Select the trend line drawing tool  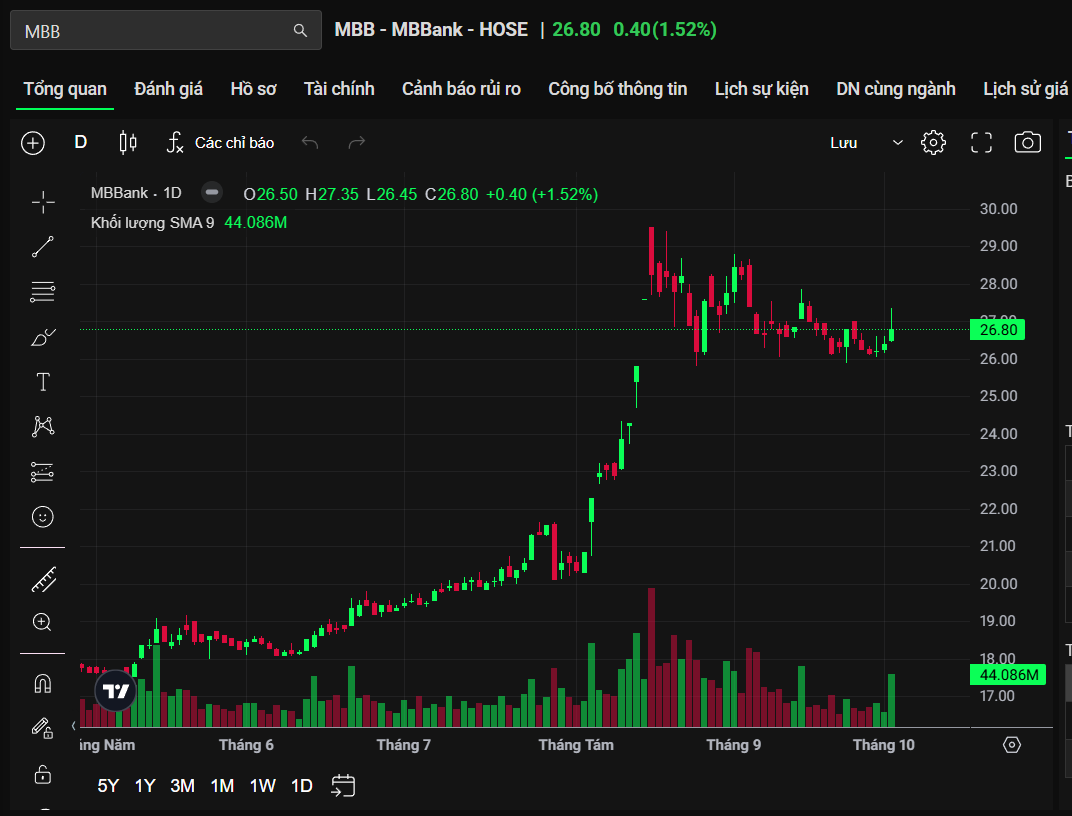(43, 247)
